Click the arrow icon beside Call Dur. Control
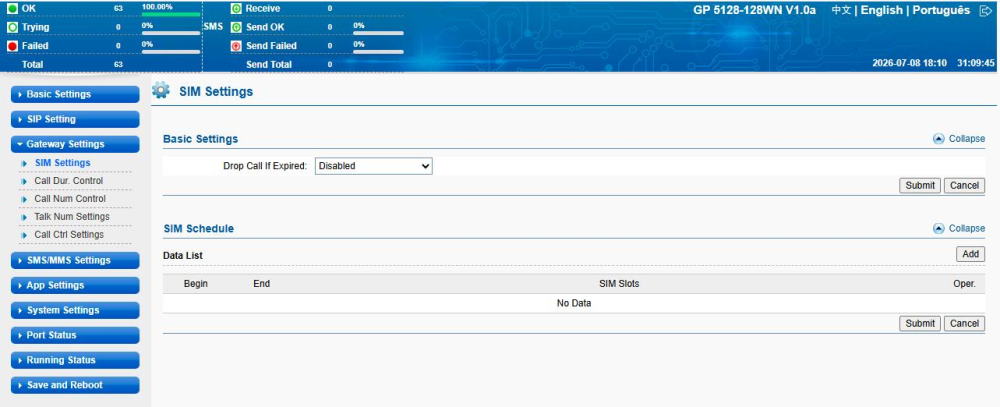Viewport: 1000px width, 407px height. [24, 181]
